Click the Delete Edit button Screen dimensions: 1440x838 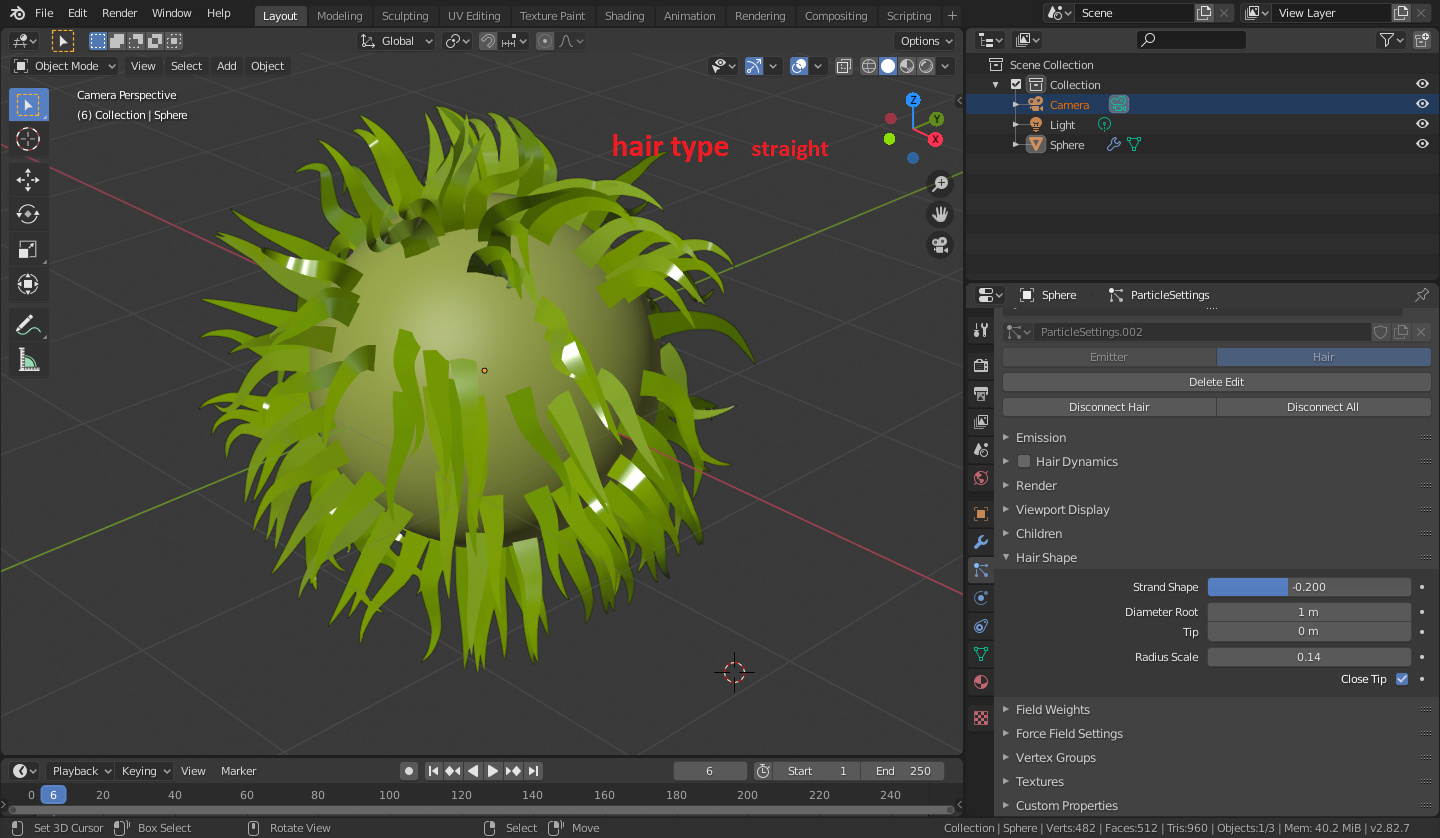click(x=1216, y=382)
